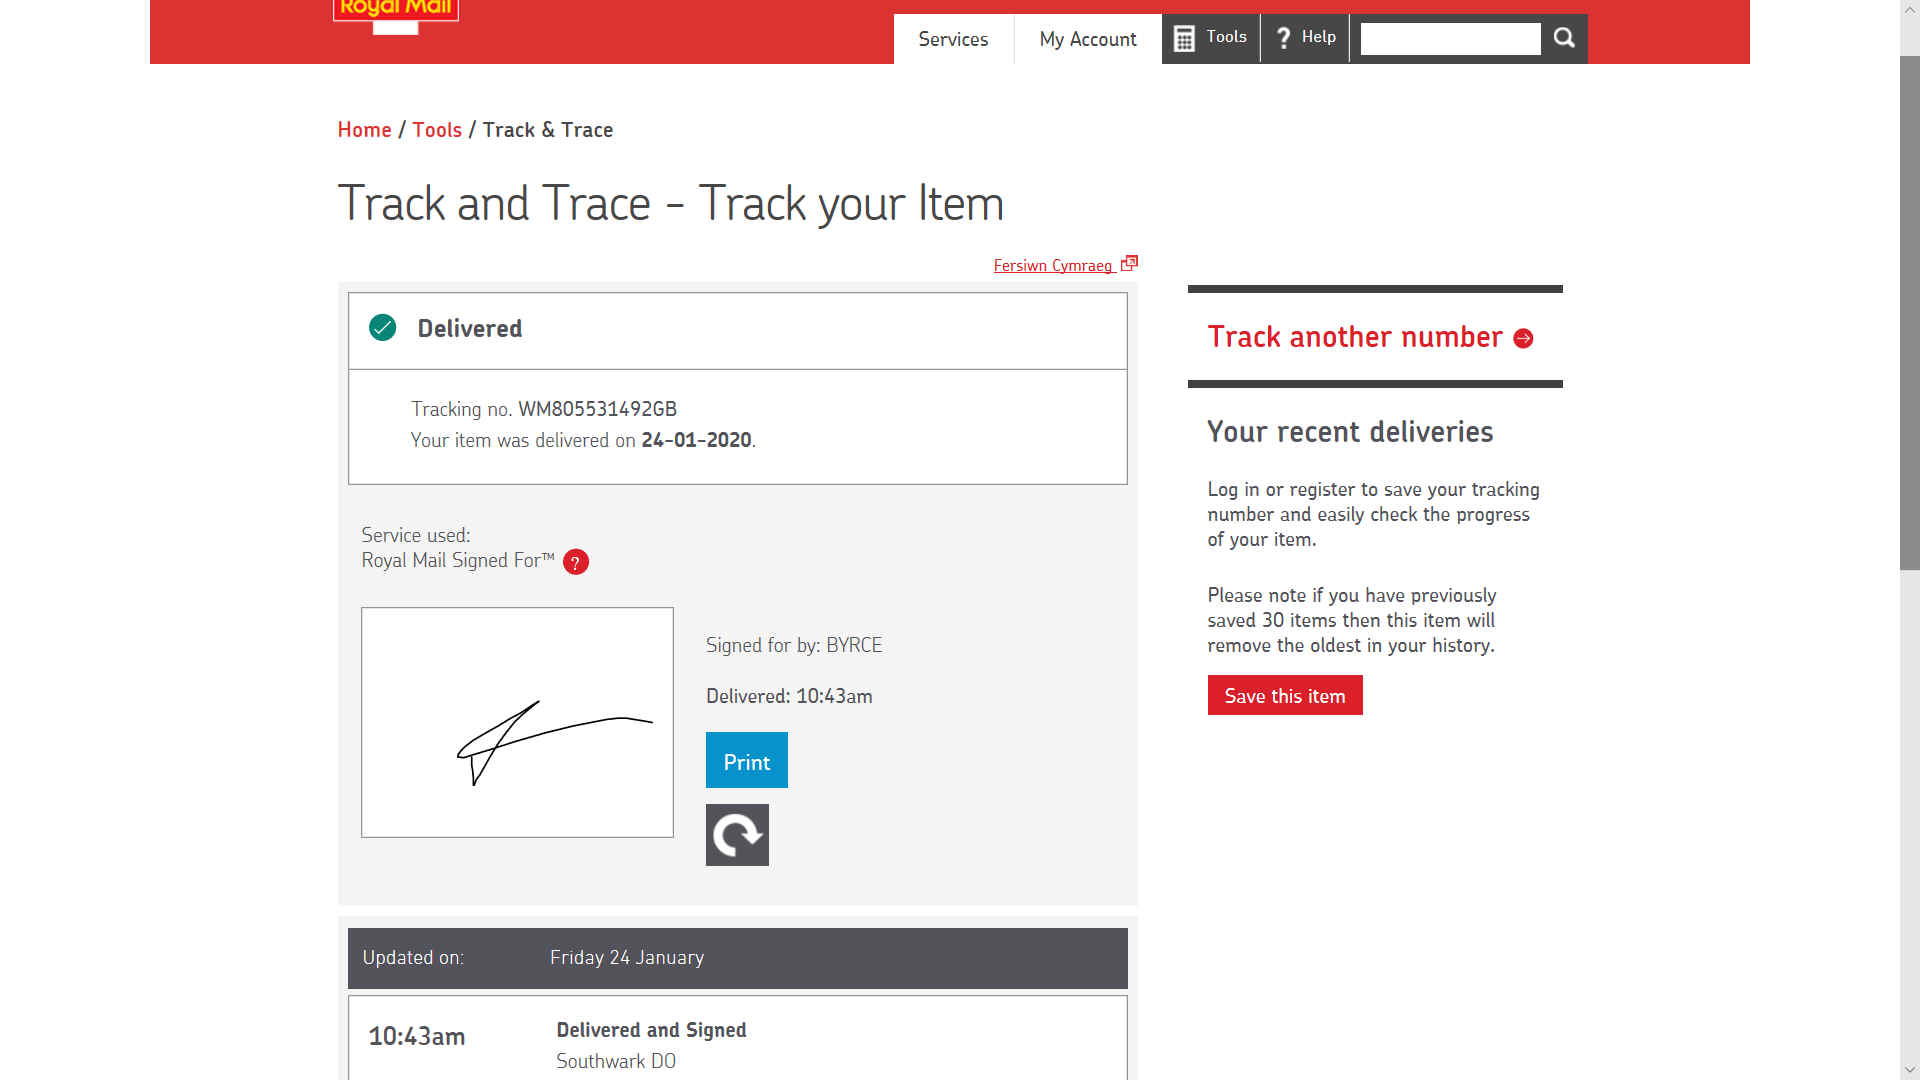Click 'Royal Mail Signed For' service text
Image resolution: width=1920 pixels, height=1080 pixels.
458,560
